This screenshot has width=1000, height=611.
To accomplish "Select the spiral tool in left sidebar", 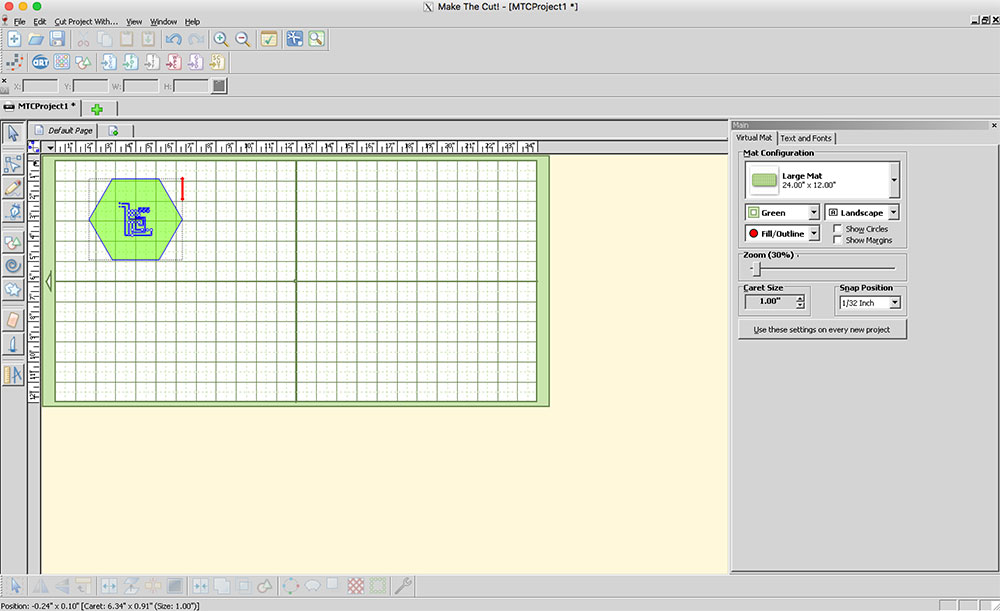I will 13,266.
